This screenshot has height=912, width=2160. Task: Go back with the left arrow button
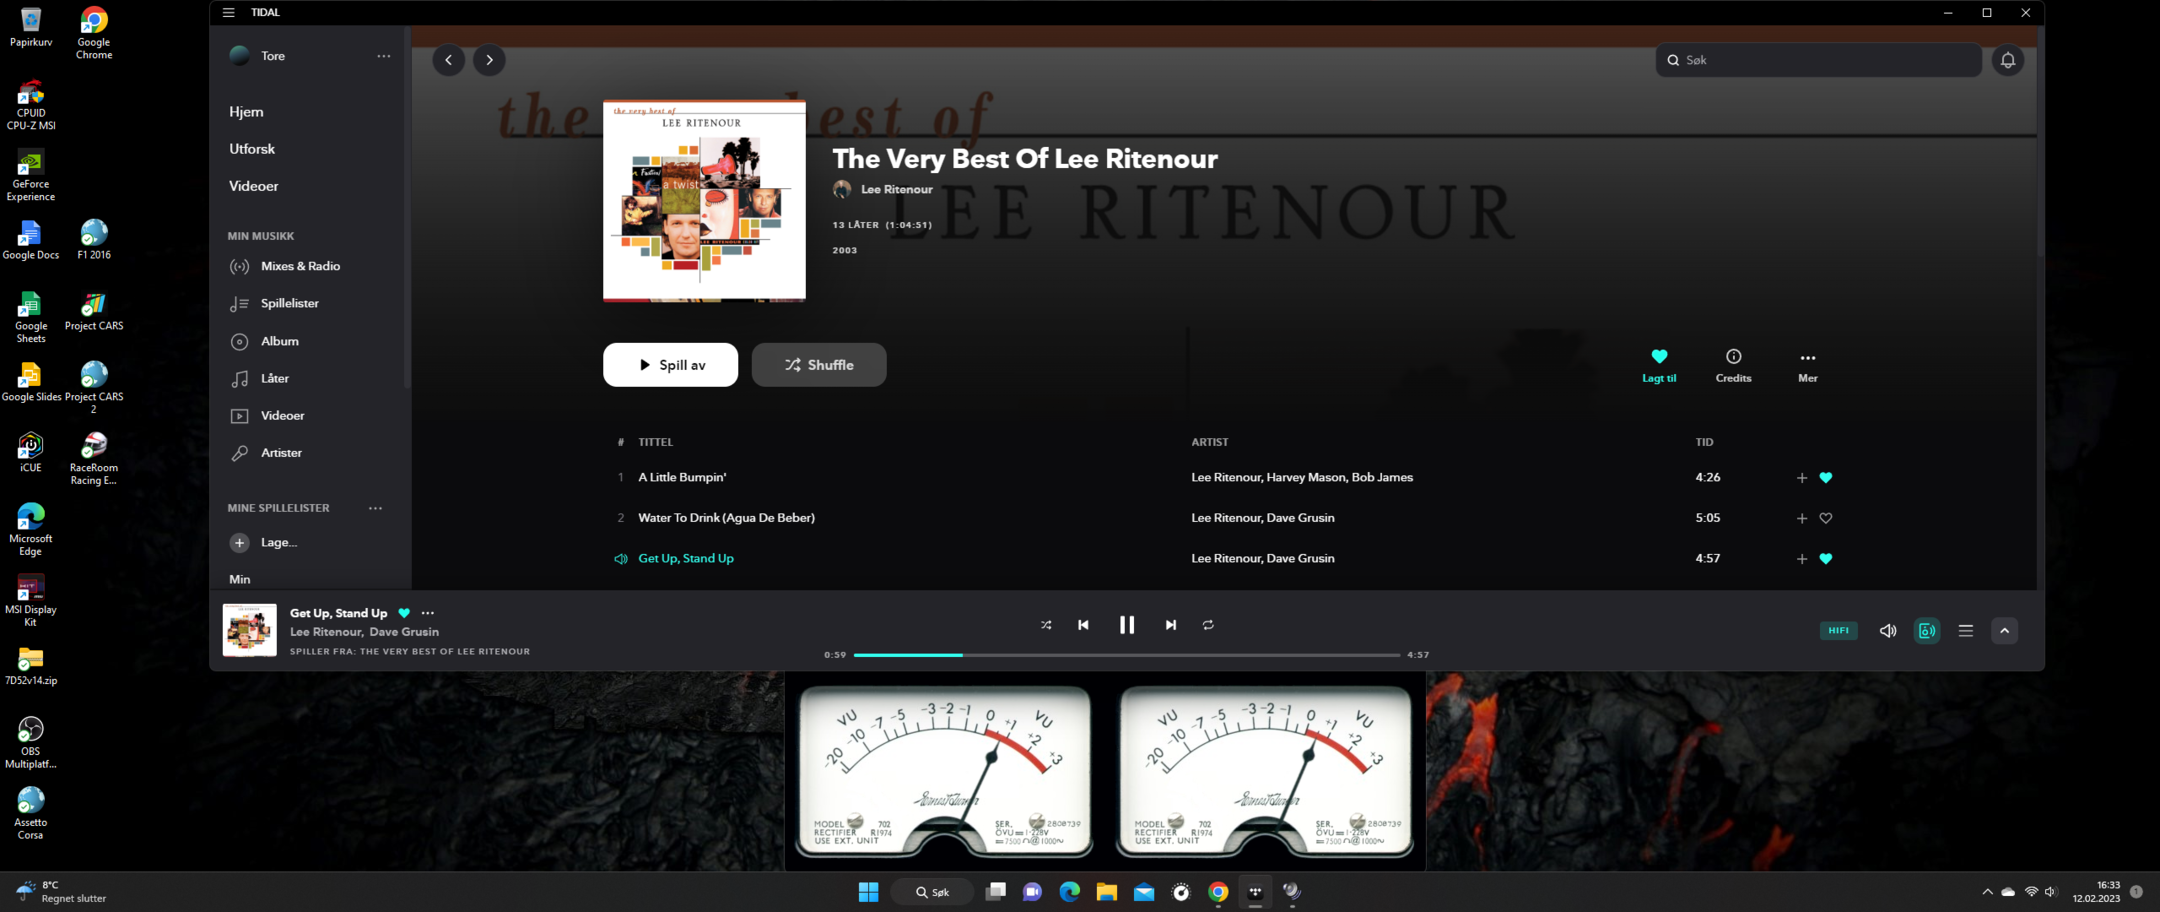(448, 60)
